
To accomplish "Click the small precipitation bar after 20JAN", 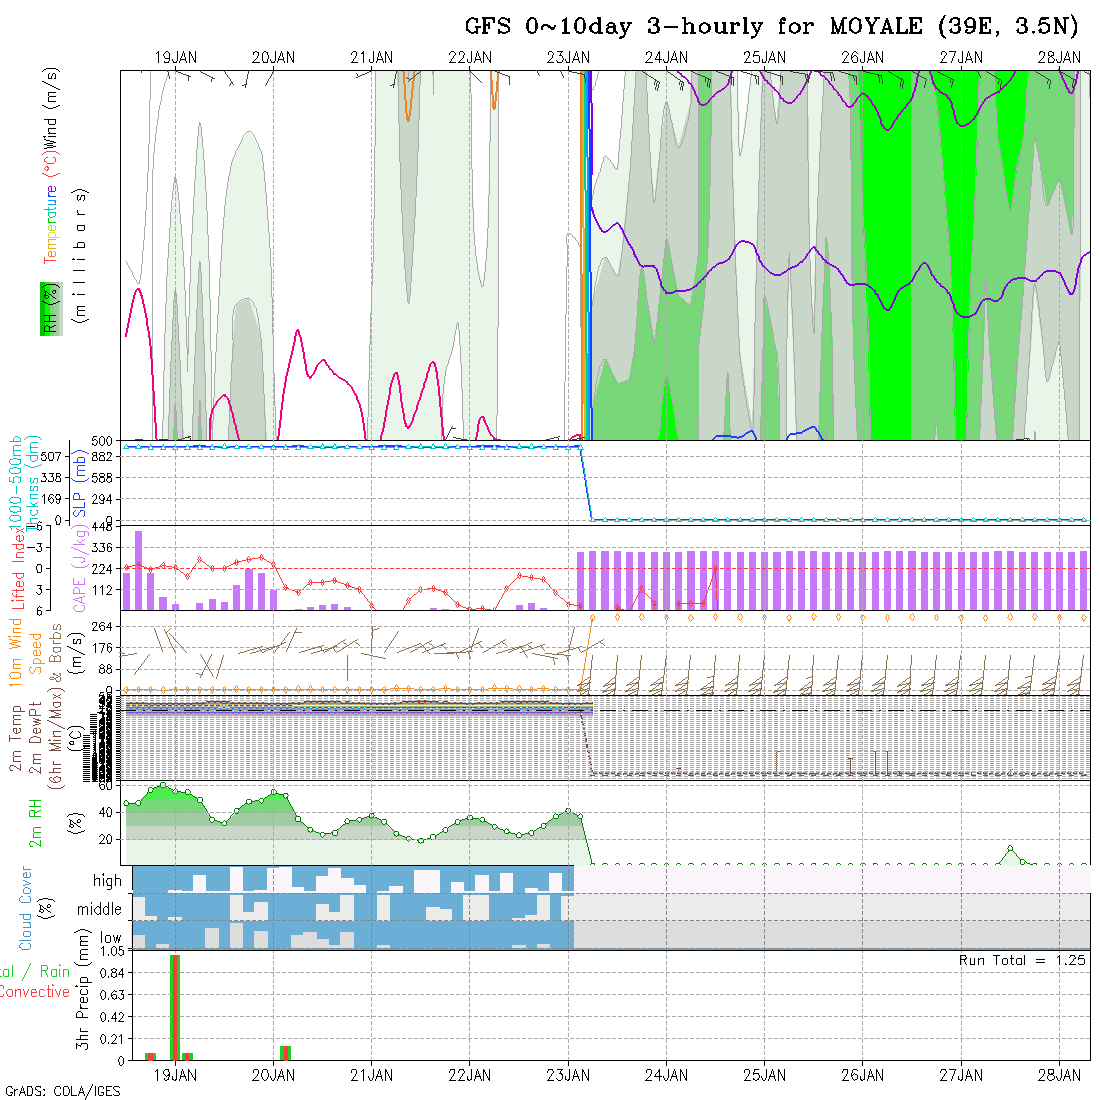I will [285, 1052].
